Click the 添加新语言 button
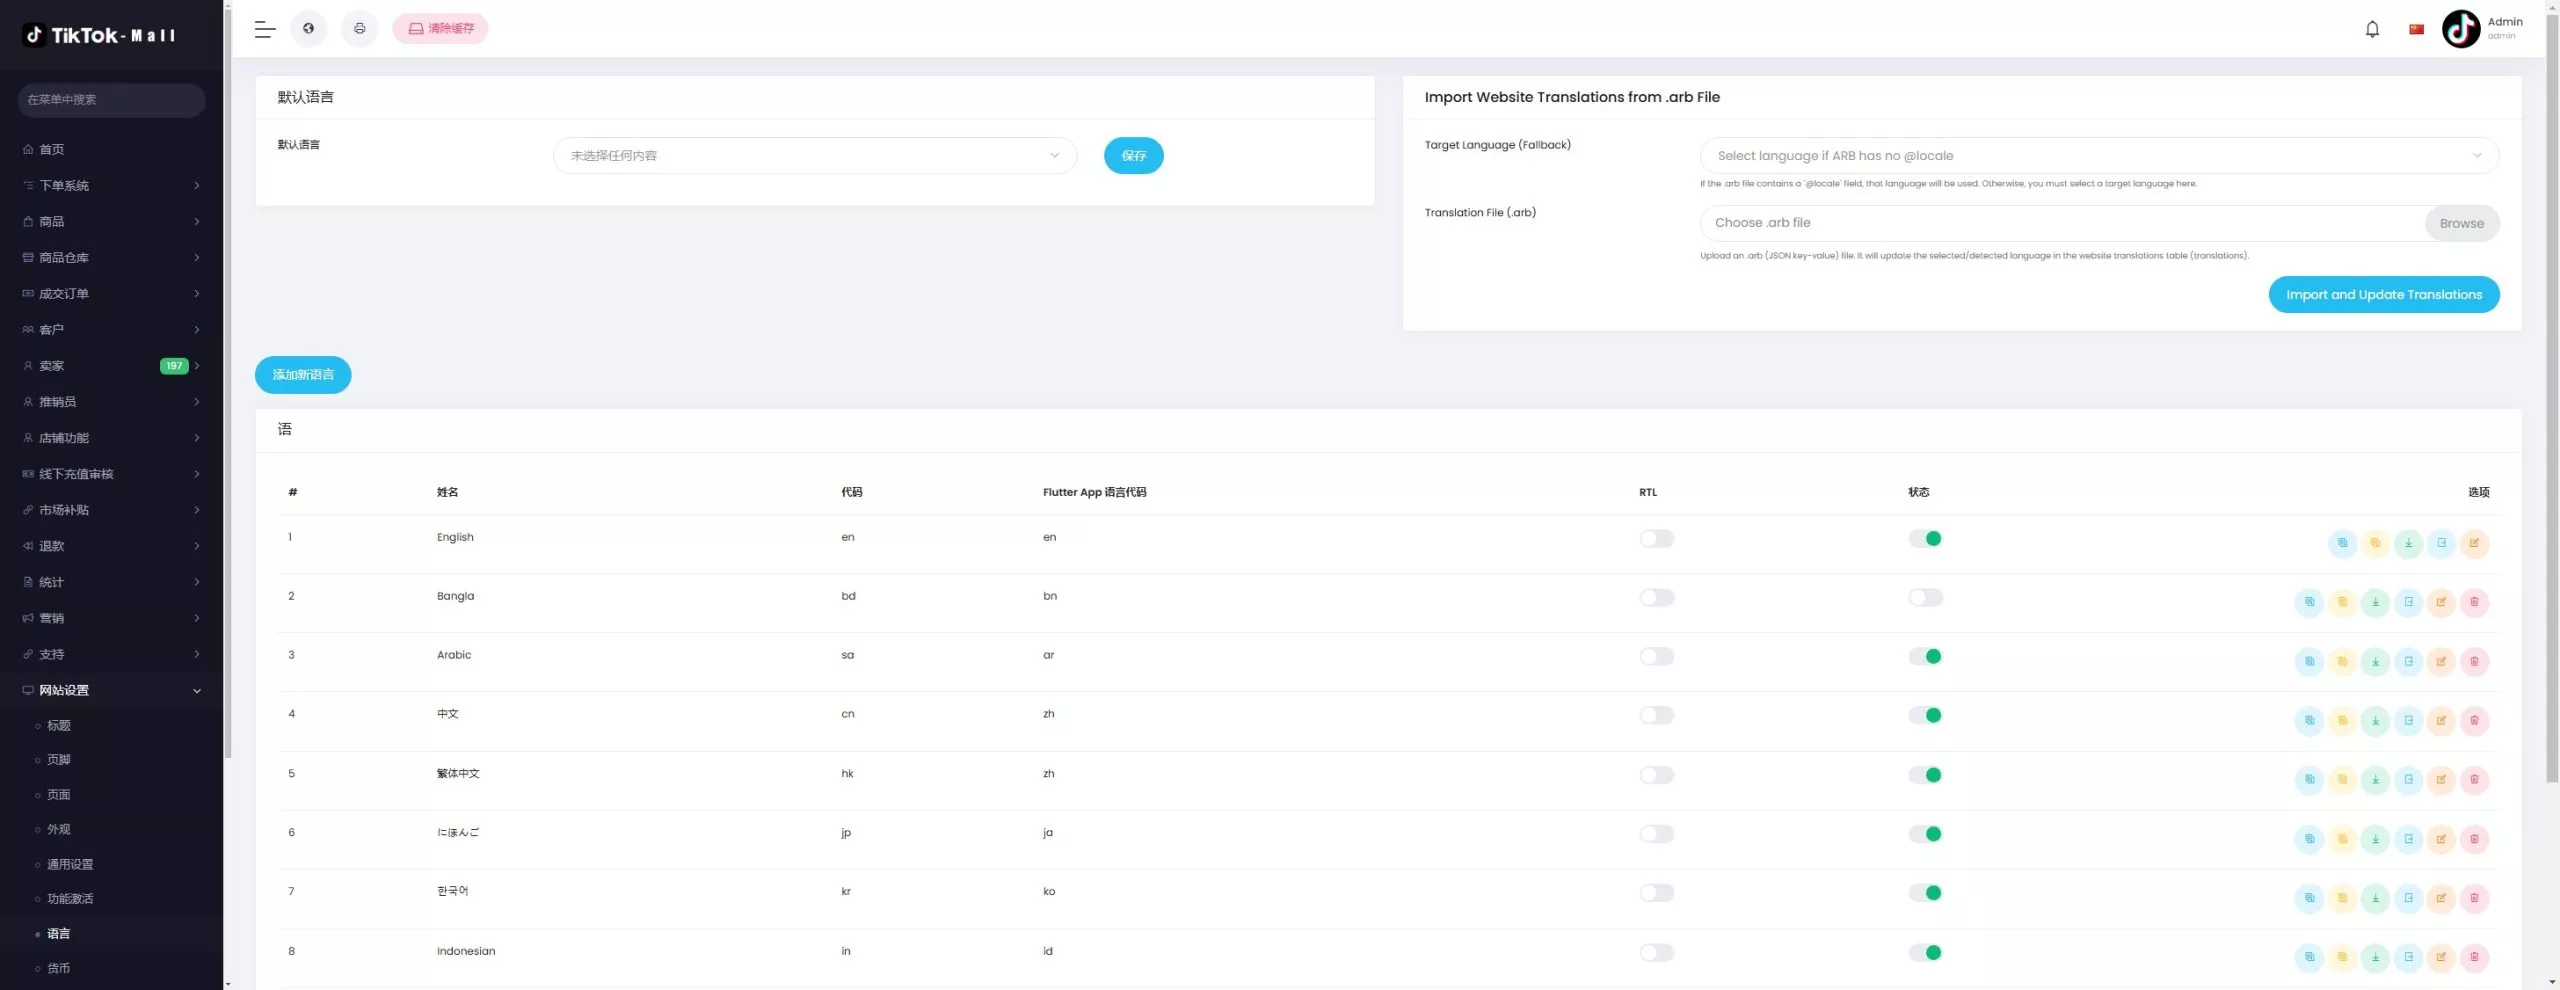This screenshot has width=2560, height=990. coord(303,375)
